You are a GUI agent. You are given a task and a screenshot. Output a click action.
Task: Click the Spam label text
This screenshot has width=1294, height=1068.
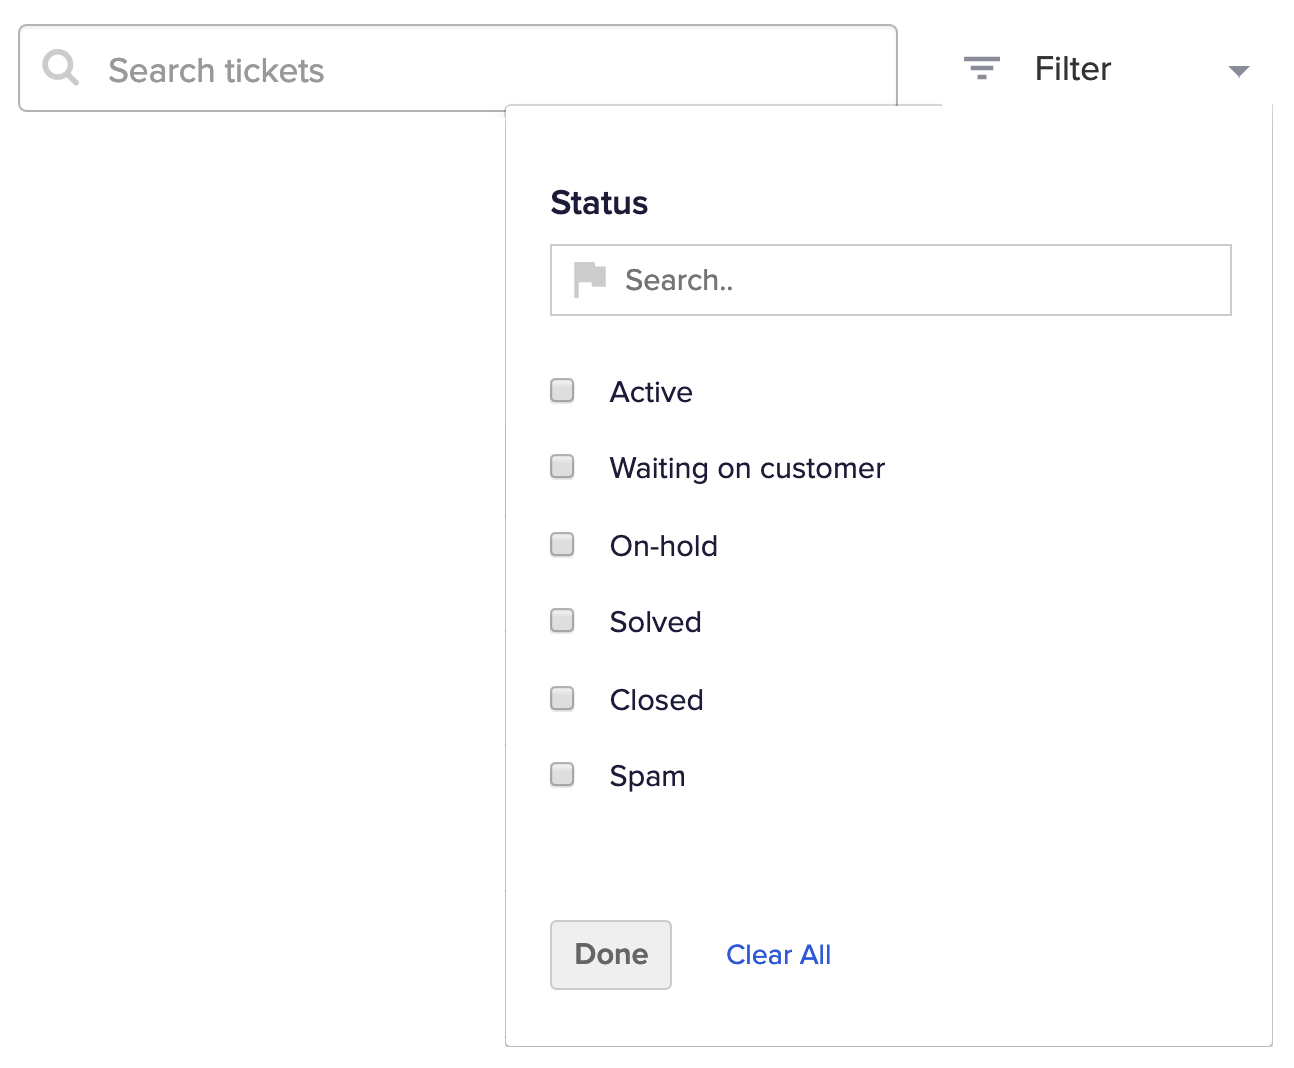[647, 776]
